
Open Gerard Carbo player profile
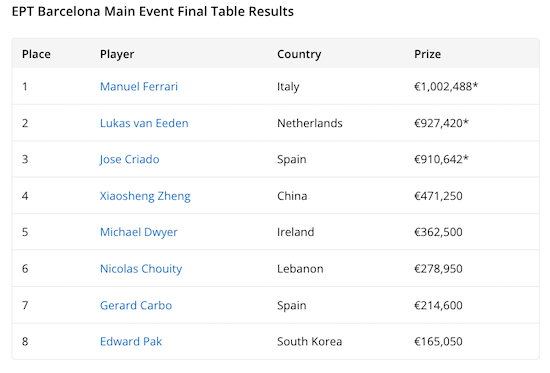coord(136,305)
